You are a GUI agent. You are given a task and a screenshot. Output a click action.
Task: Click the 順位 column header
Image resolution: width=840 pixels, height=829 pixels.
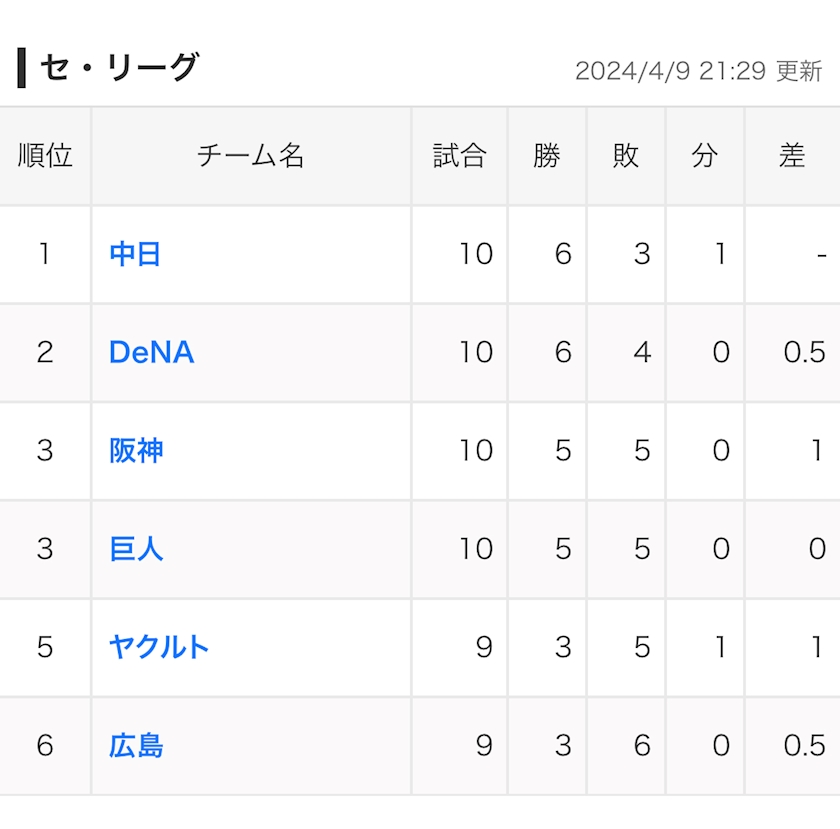coord(45,156)
